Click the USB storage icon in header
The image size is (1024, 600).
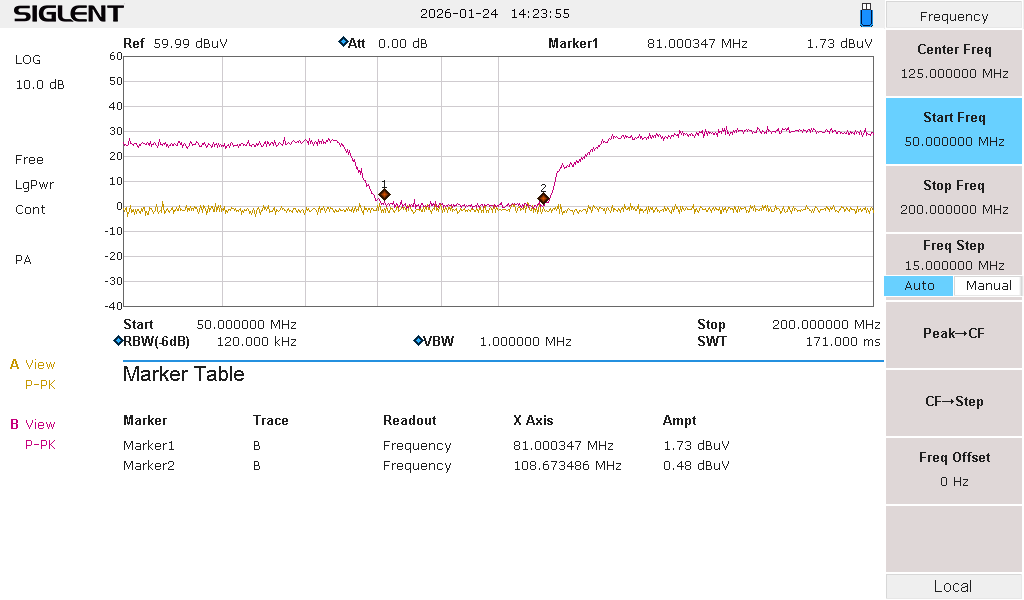coord(866,14)
